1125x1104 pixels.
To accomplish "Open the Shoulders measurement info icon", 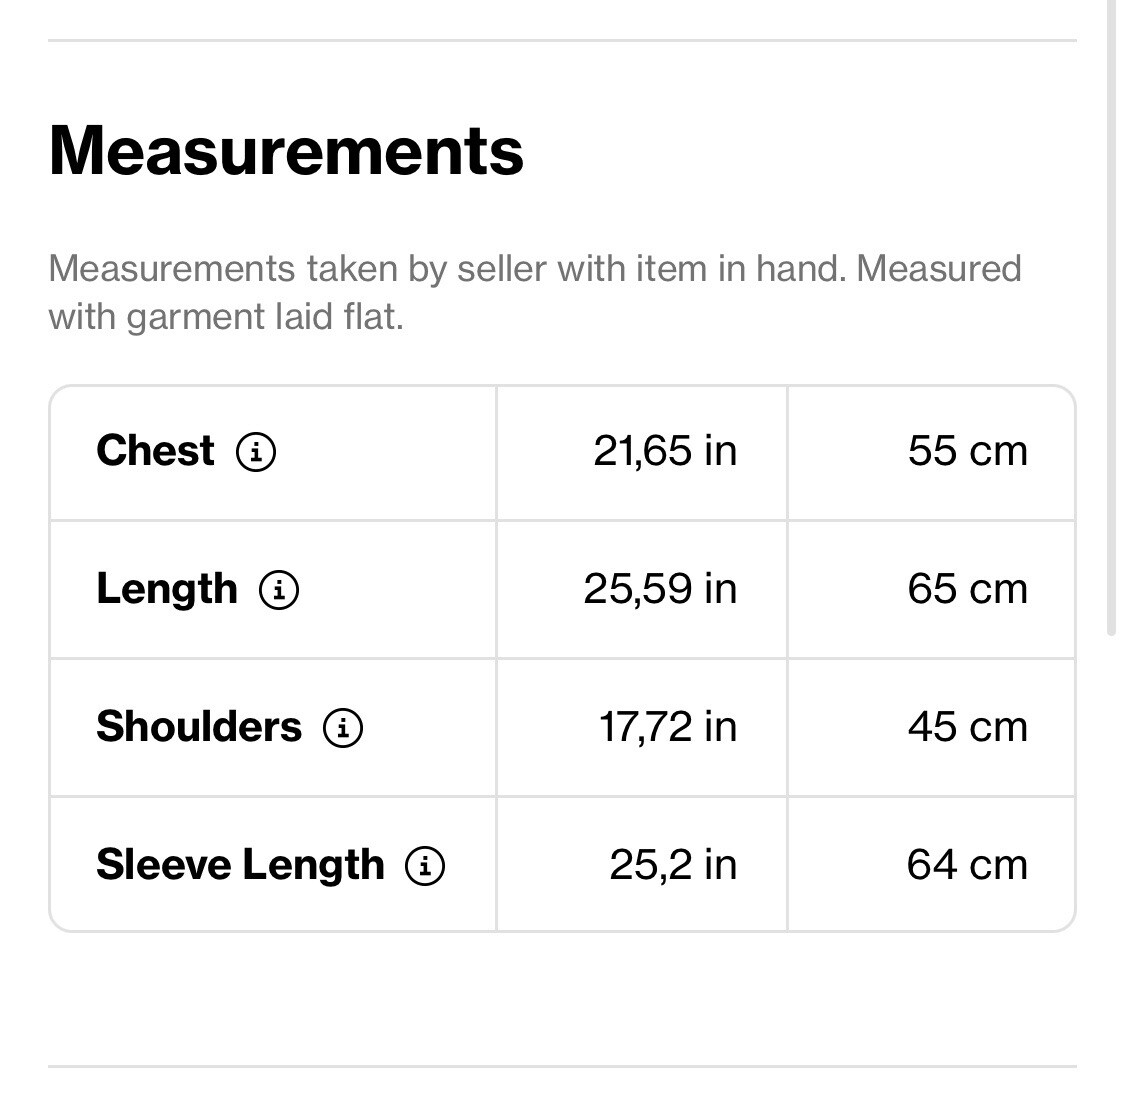I will (x=343, y=727).
